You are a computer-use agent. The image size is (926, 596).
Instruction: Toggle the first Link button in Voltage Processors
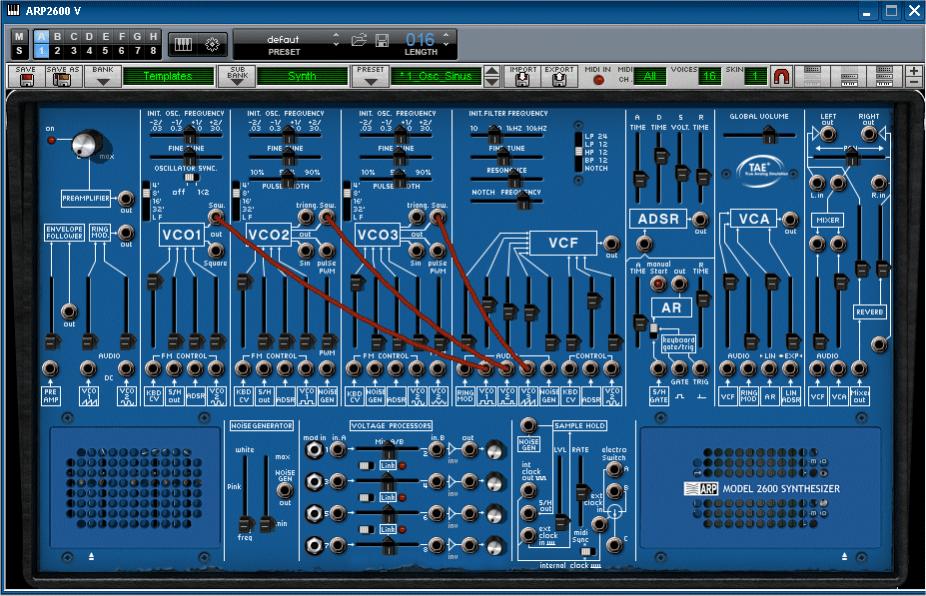tap(387, 465)
